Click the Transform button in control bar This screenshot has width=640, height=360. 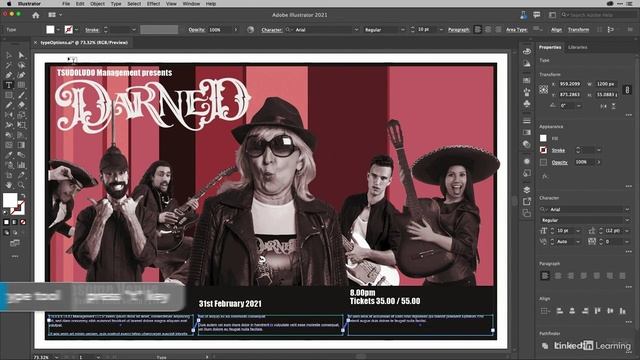(579, 30)
